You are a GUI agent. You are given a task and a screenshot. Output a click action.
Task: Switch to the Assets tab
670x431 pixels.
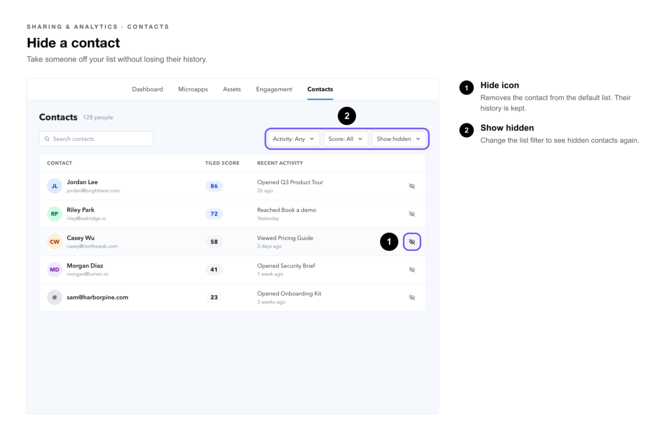click(232, 89)
